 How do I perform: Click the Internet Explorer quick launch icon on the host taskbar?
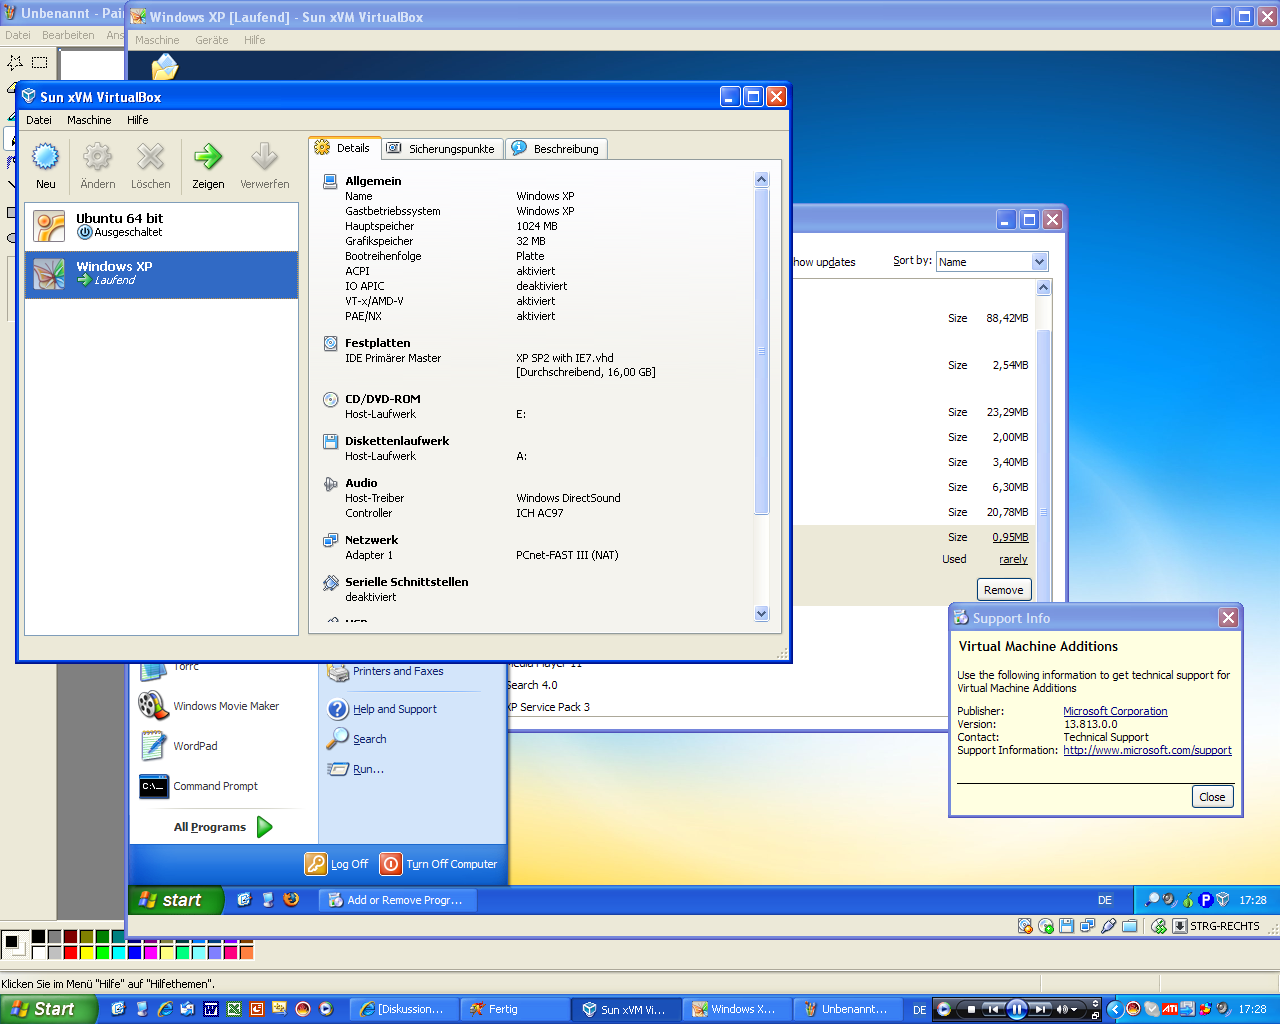pos(165,1009)
